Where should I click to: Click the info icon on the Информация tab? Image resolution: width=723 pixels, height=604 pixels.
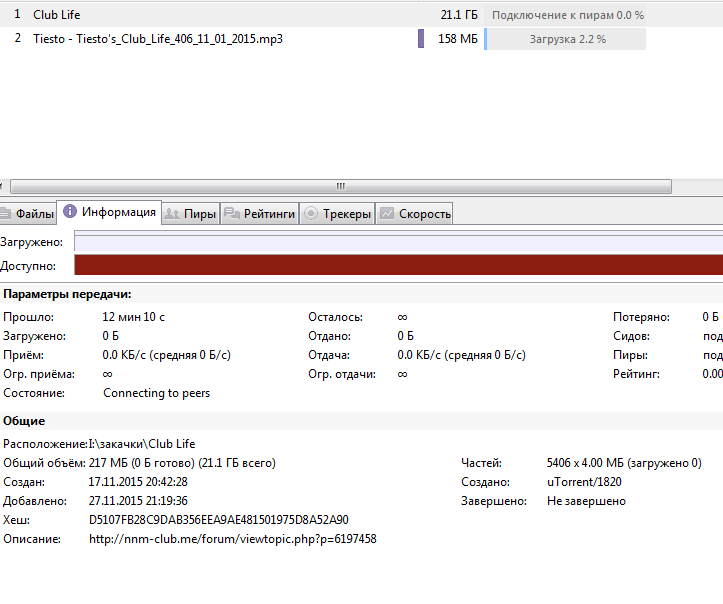(x=70, y=211)
